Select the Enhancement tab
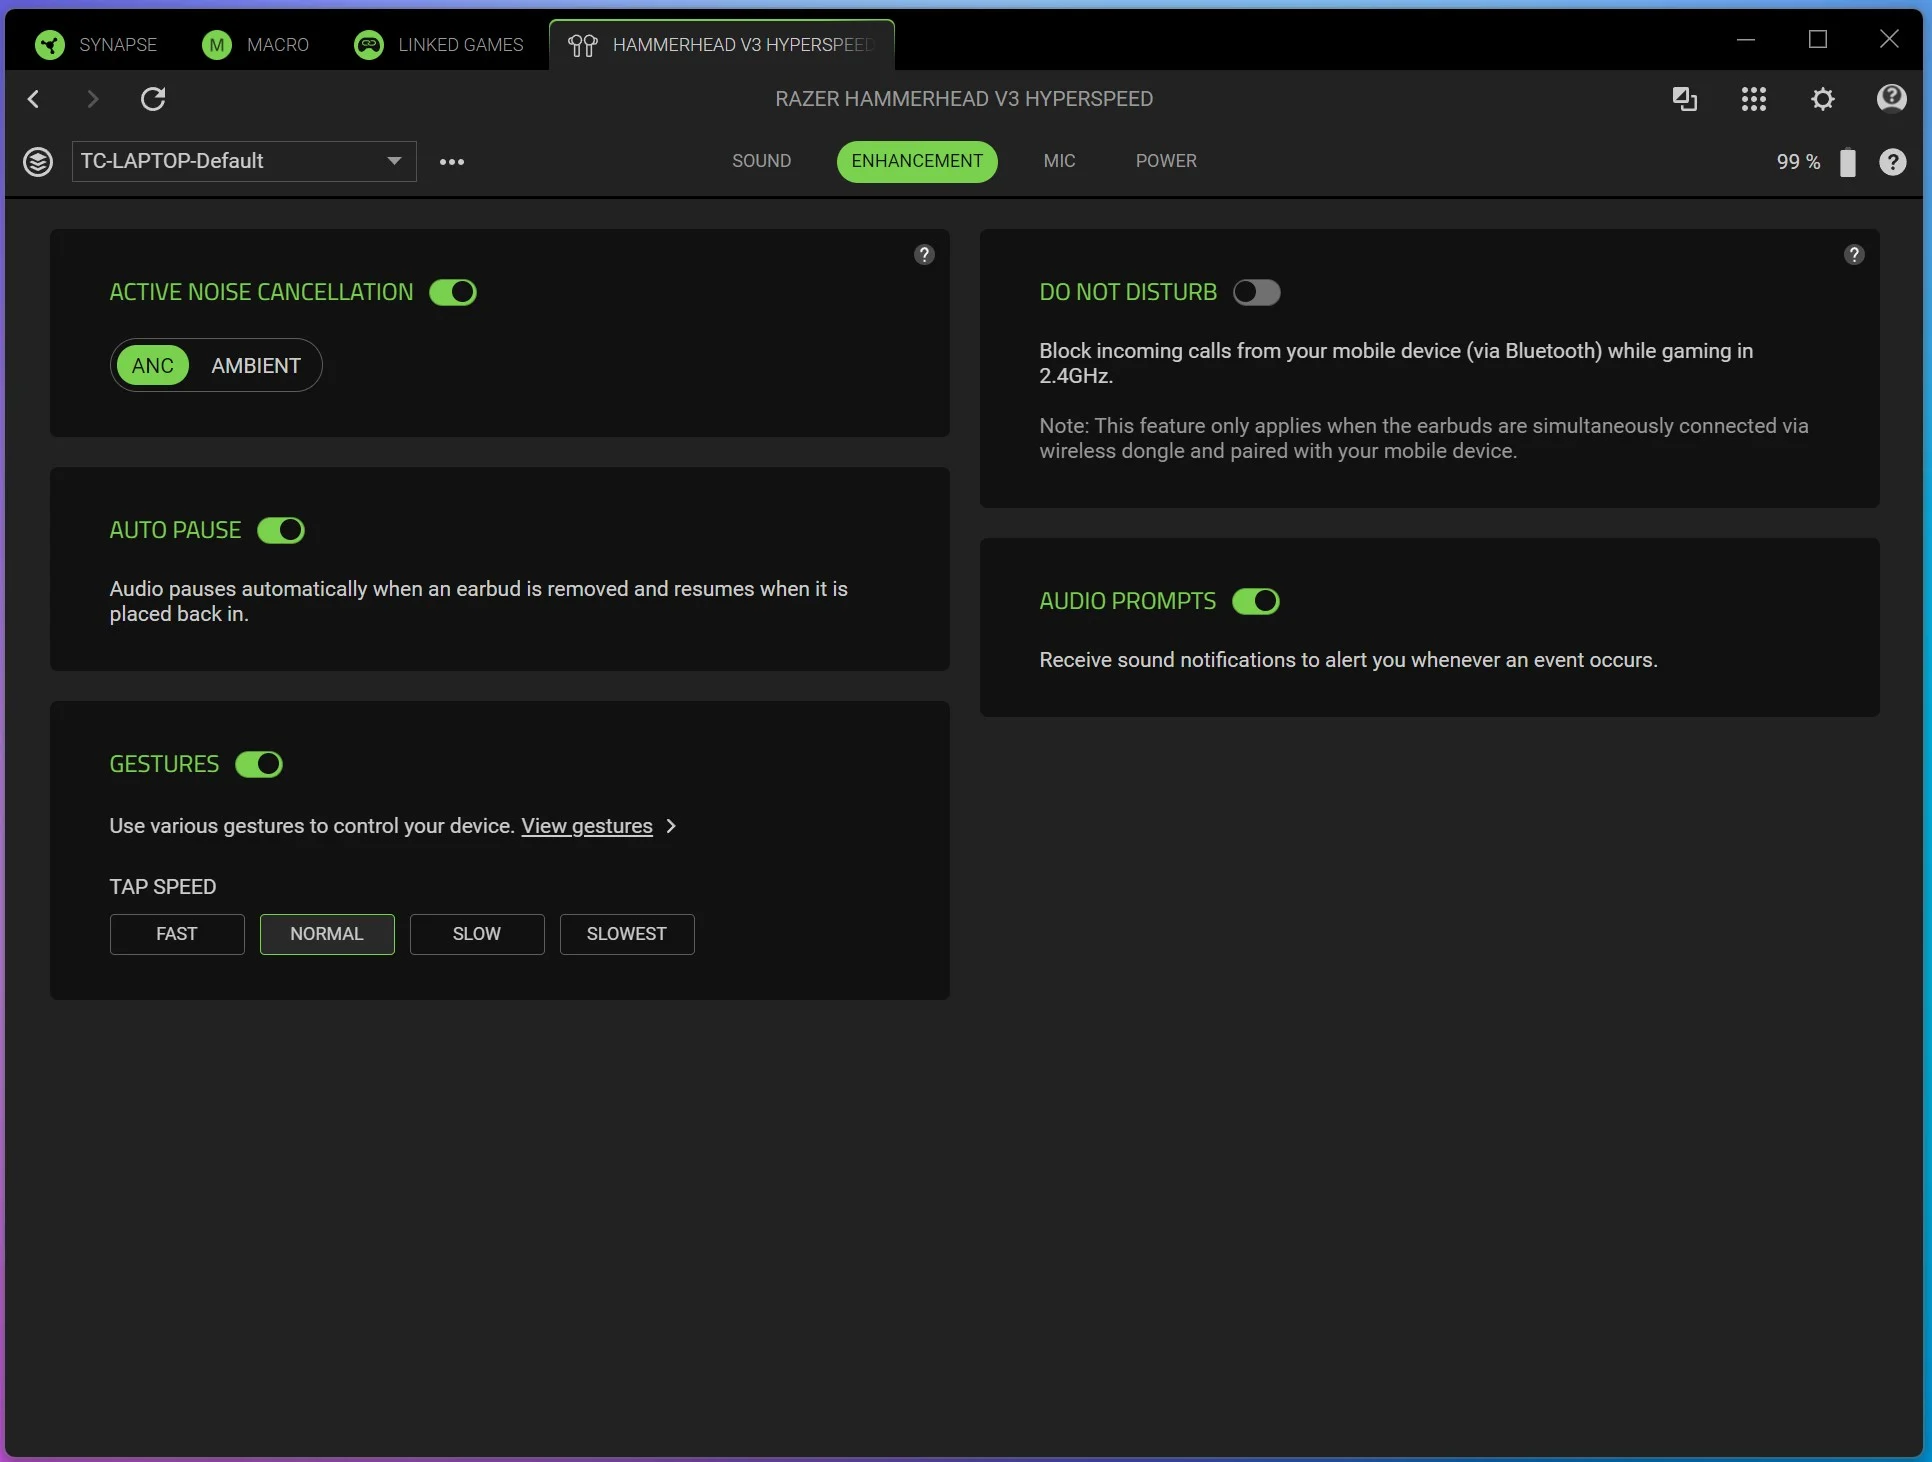Image resolution: width=1932 pixels, height=1462 pixels. coord(917,161)
